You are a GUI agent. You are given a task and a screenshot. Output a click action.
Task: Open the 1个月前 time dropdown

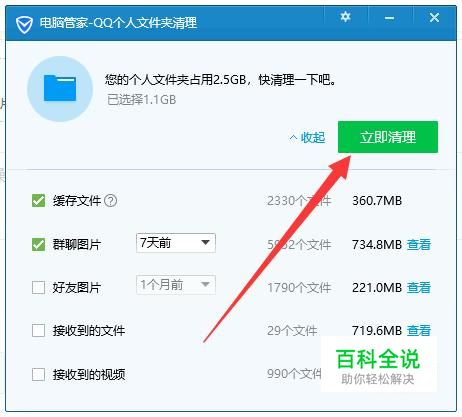click(x=176, y=285)
